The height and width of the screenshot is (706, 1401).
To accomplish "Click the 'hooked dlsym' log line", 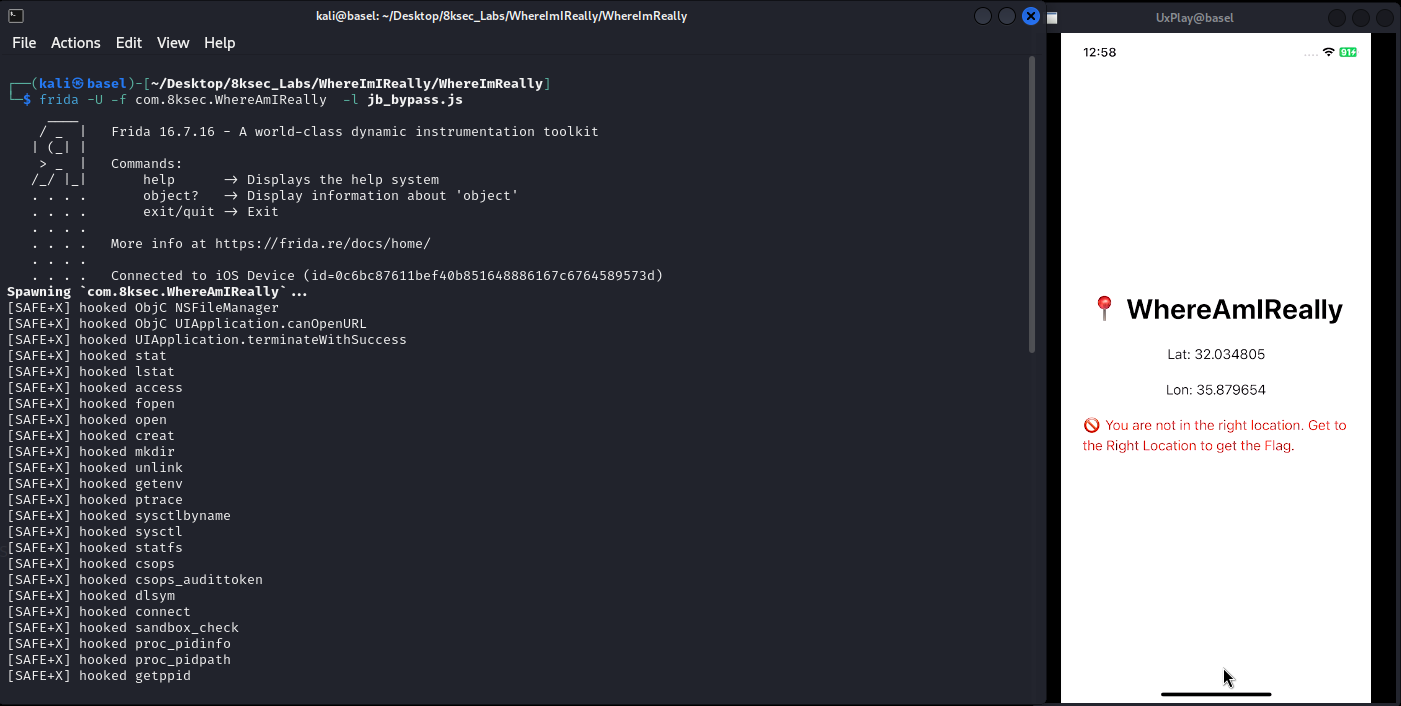I will (91, 596).
